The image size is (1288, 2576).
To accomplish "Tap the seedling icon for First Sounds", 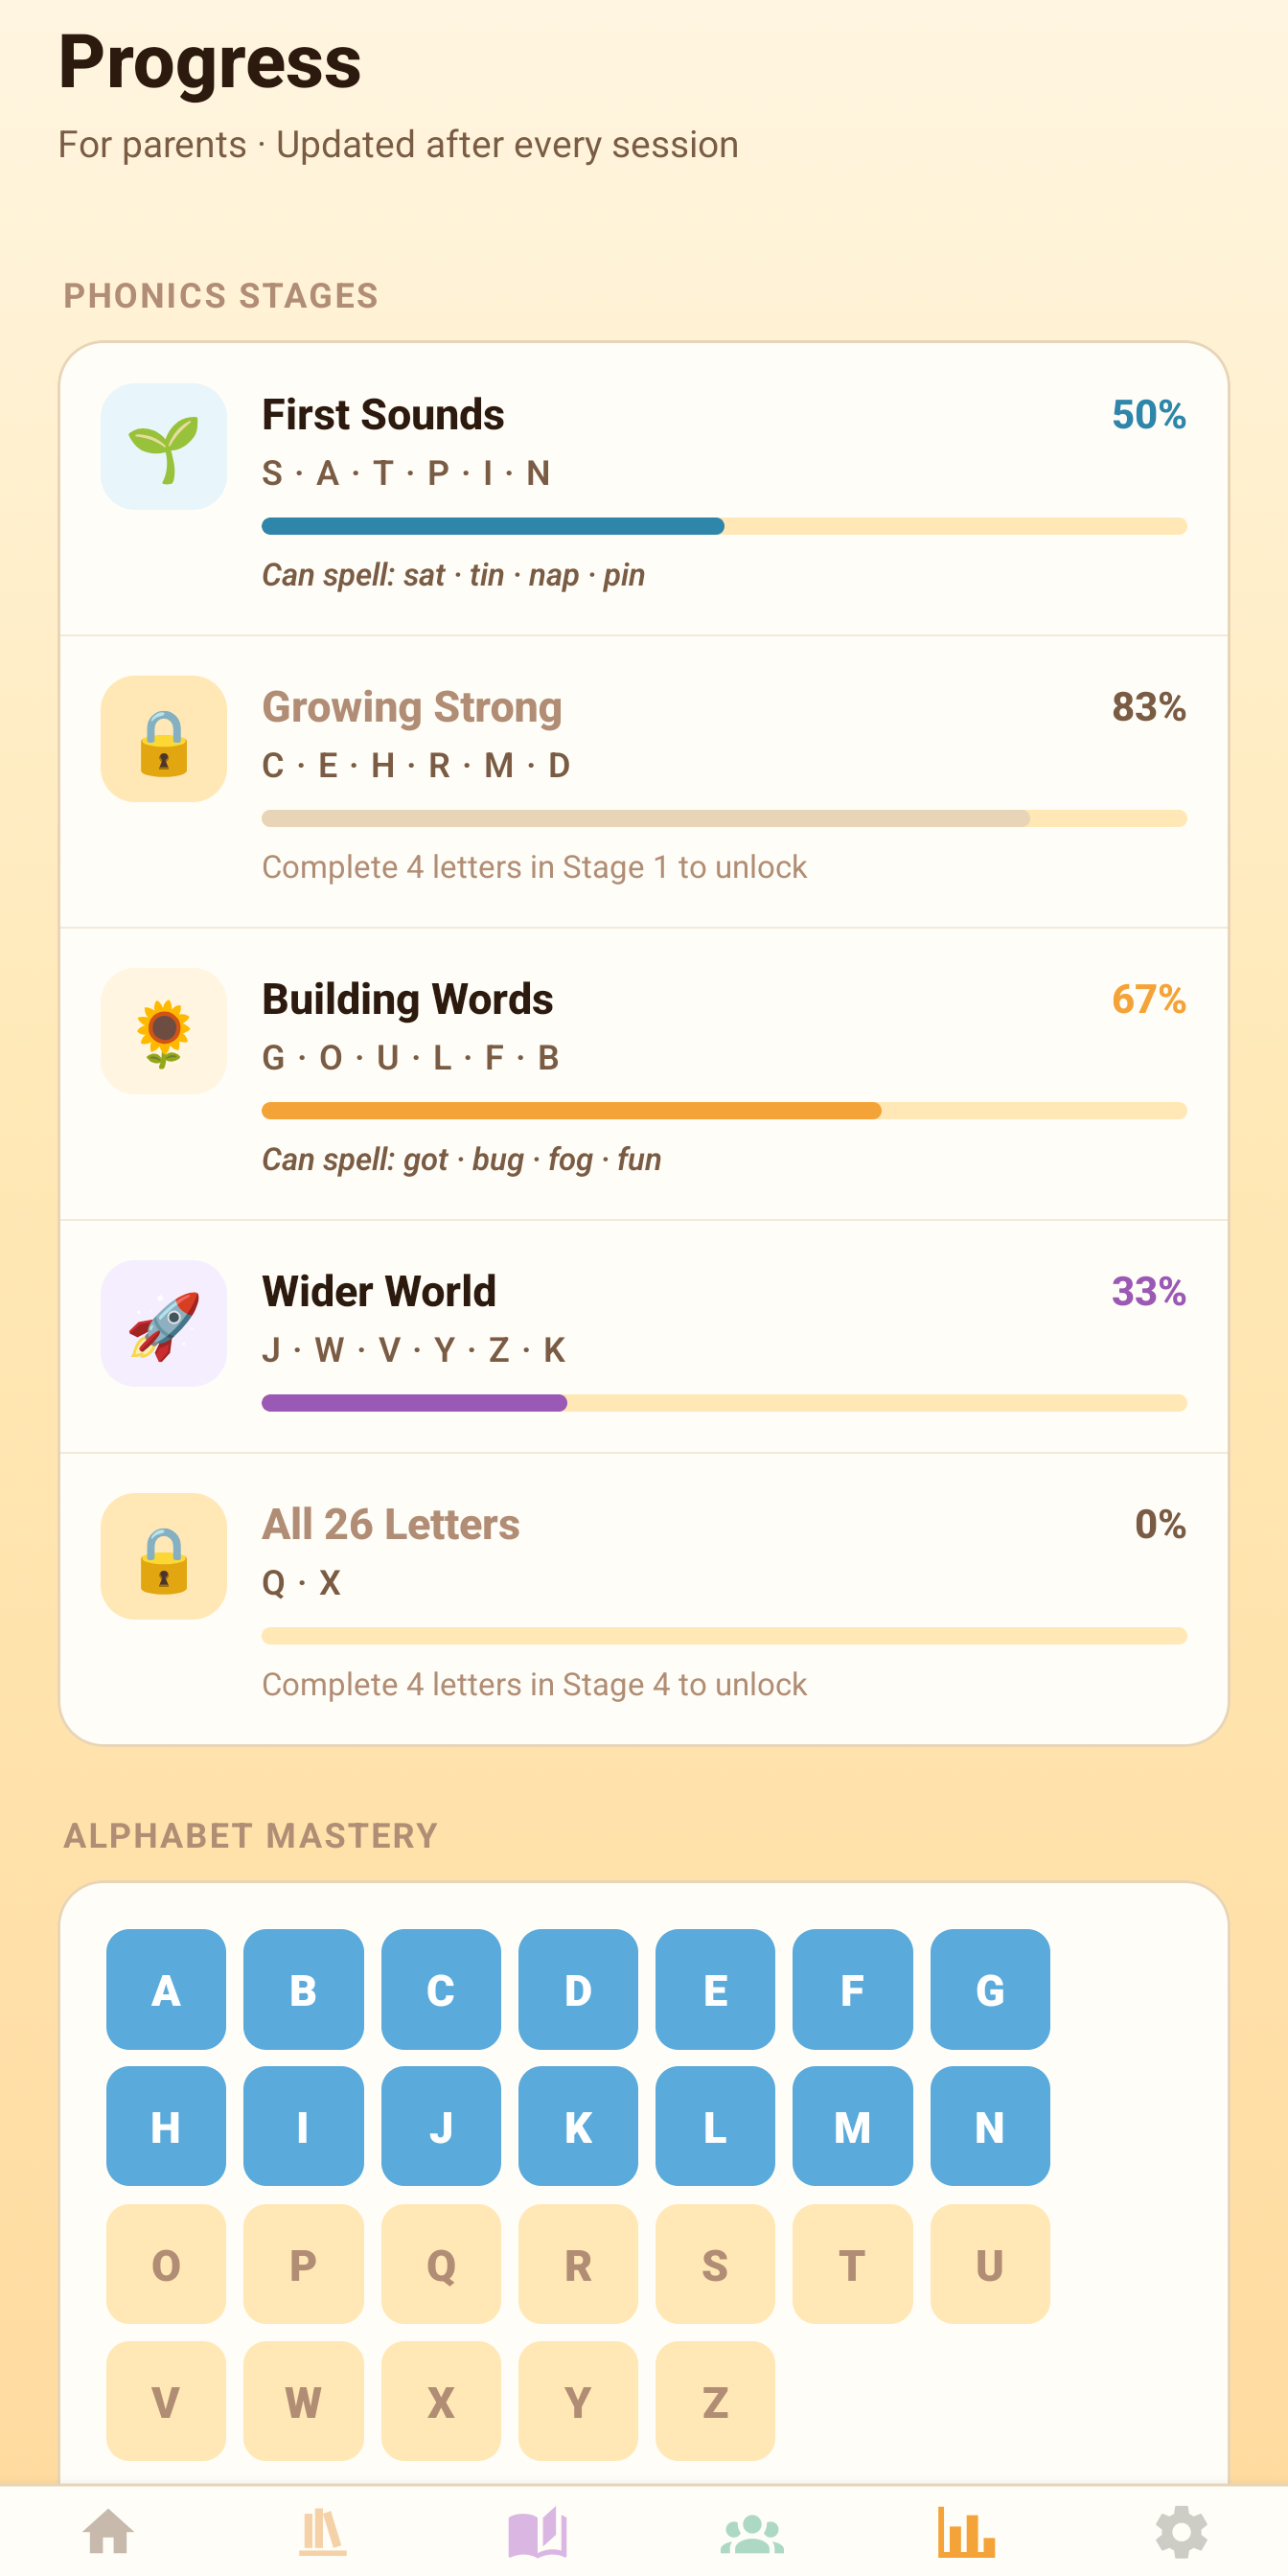I will pyautogui.click(x=164, y=446).
